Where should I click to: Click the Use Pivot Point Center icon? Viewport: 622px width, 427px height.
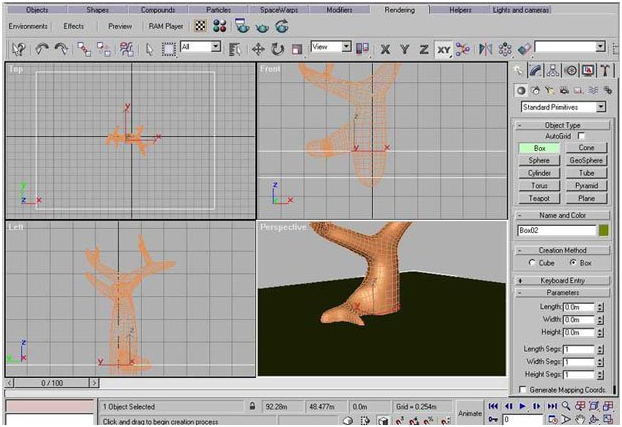click(x=362, y=49)
